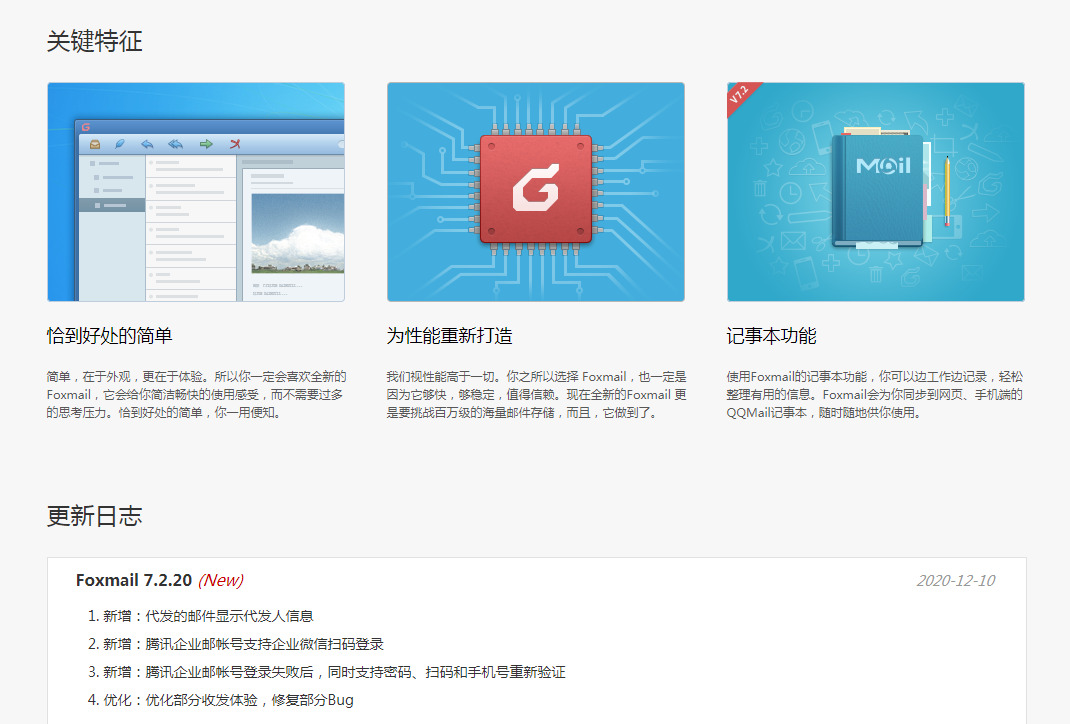The height and width of the screenshot is (724, 1070).
Task: Click the heading 关键特征
Action: pyautogui.click(x=94, y=42)
